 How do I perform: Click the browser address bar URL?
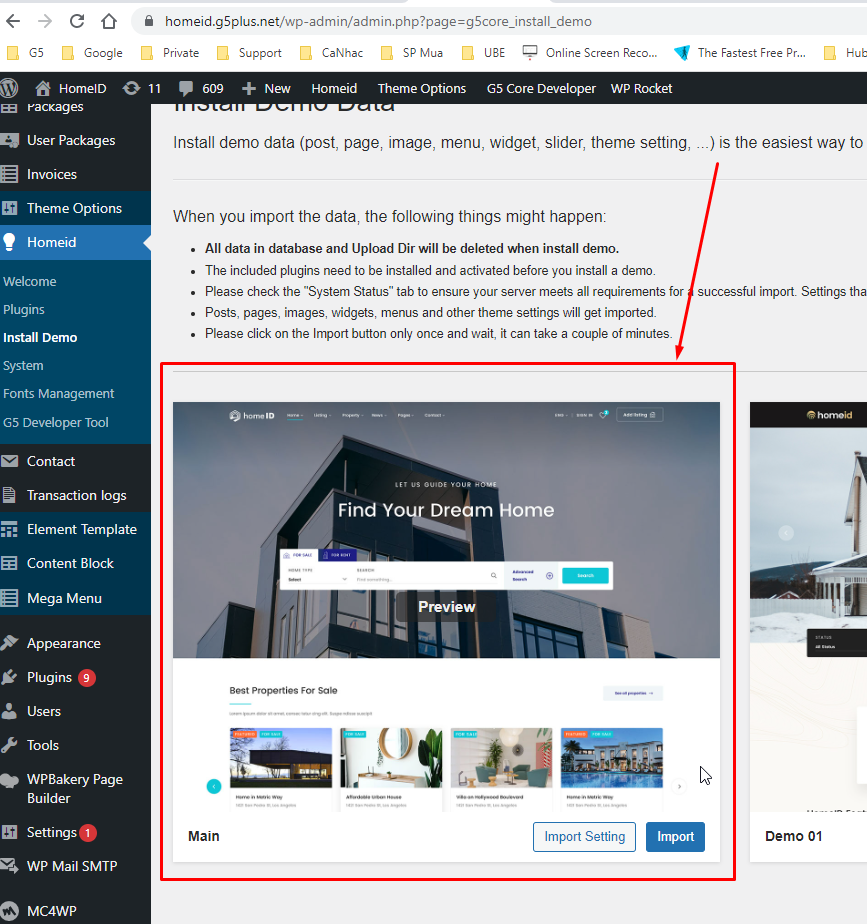[378, 22]
